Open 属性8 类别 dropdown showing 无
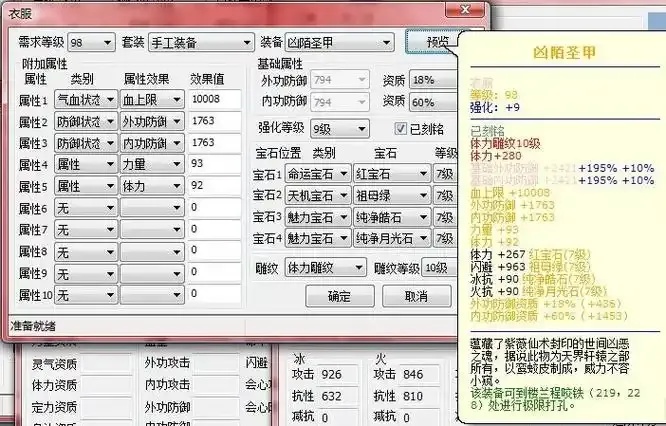 coord(86,252)
